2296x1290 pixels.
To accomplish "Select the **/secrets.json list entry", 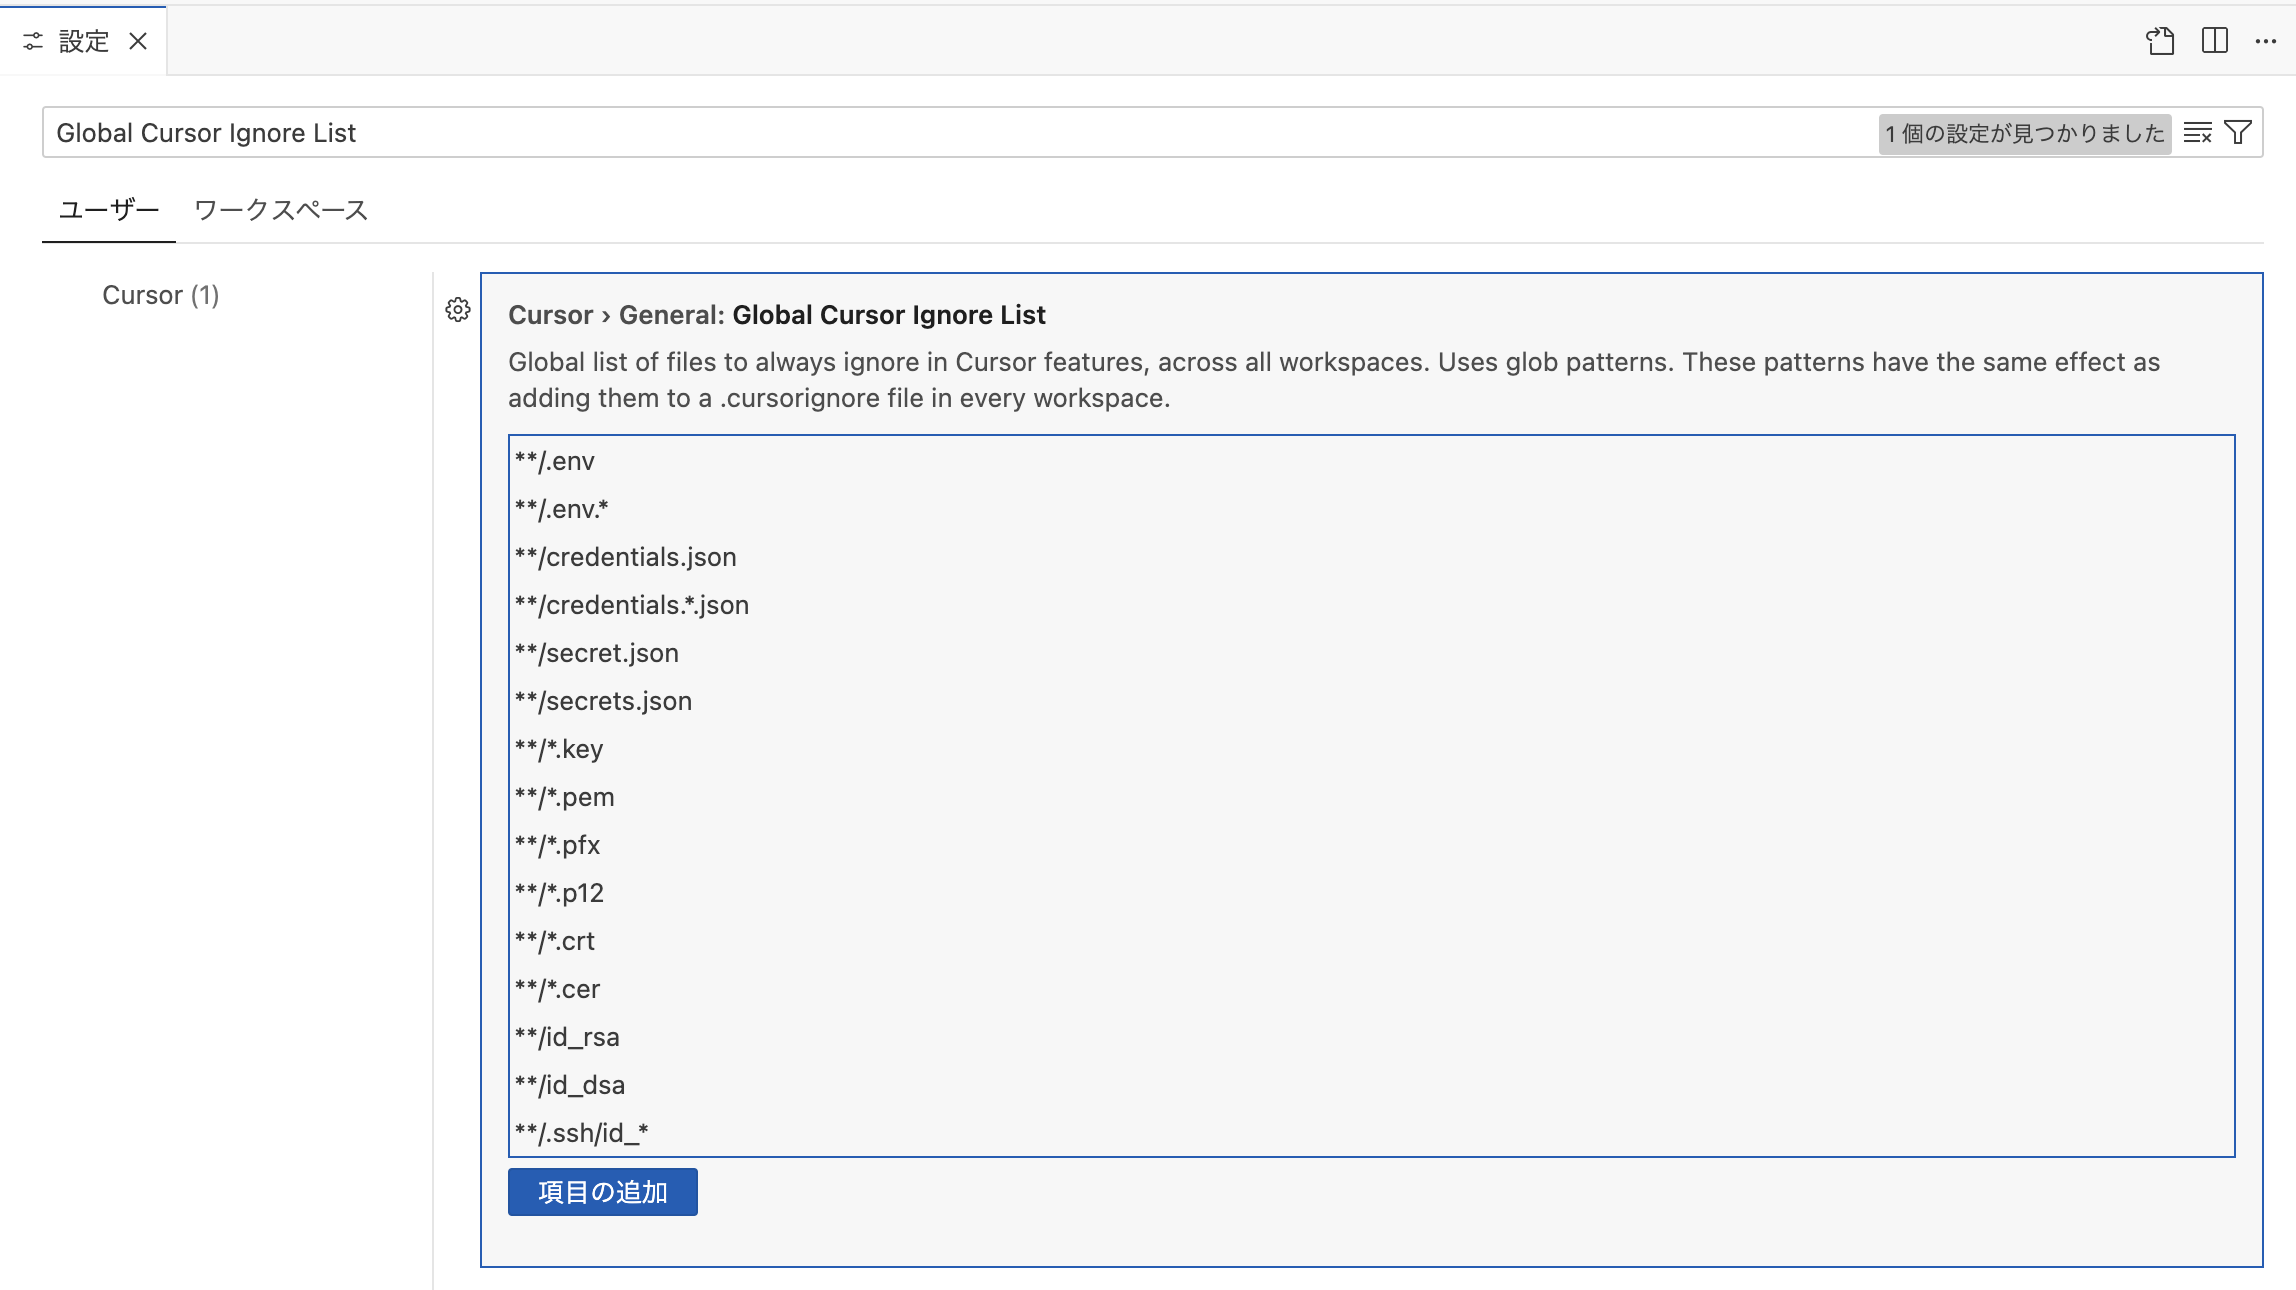I will click(603, 701).
